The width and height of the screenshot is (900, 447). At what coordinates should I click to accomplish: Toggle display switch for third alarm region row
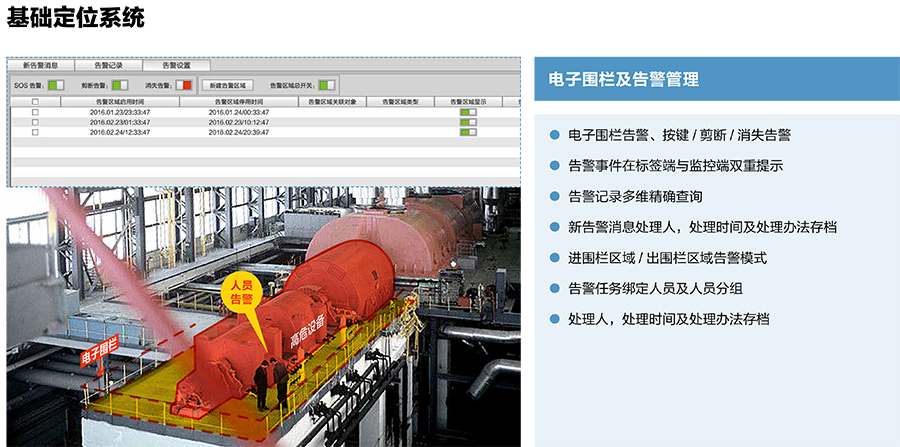point(467,132)
